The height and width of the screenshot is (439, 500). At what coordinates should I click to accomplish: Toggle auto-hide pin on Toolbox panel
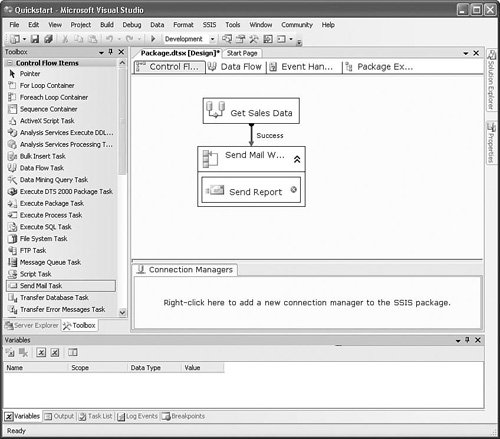tap(111, 52)
